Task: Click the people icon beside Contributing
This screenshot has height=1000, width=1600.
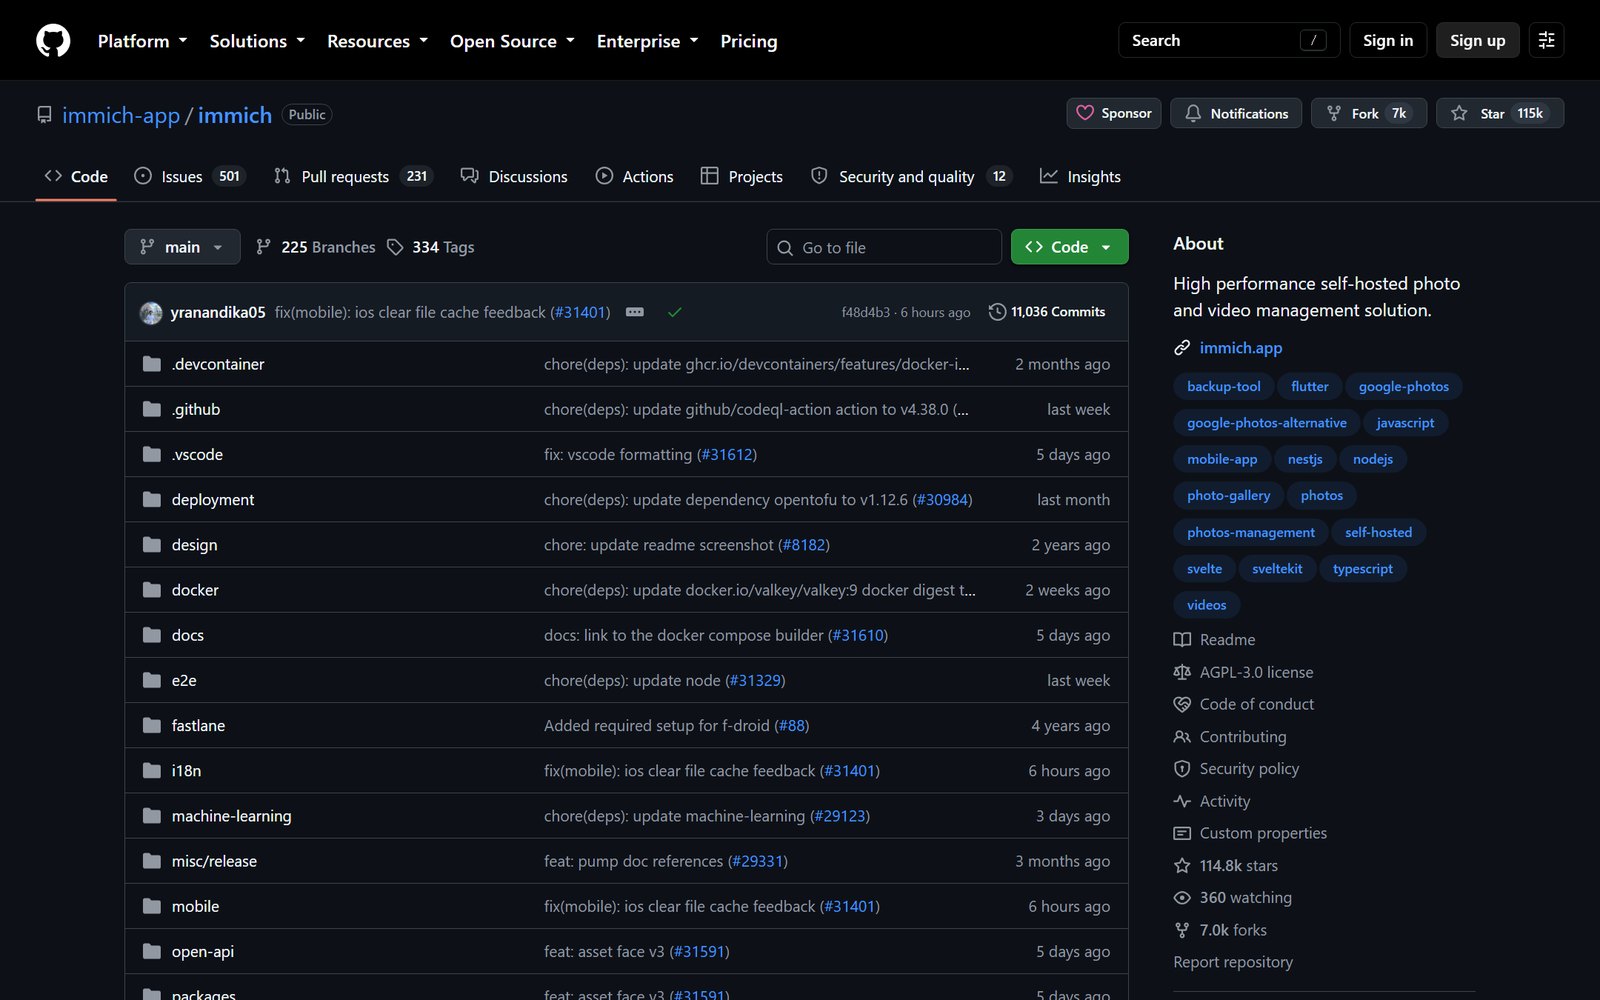Action: click(x=1182, y=737)
